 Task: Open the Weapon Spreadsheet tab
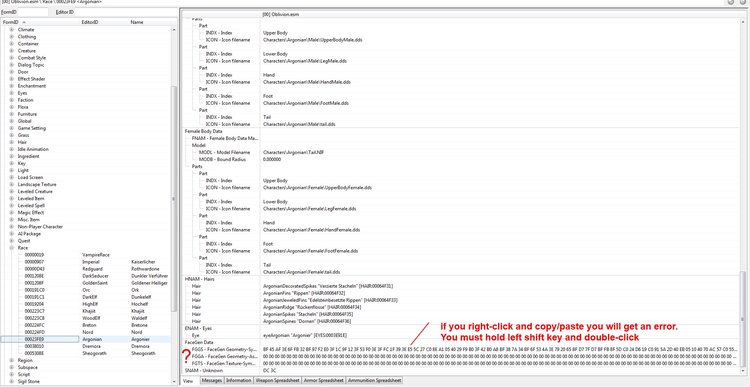click(277, 381)
